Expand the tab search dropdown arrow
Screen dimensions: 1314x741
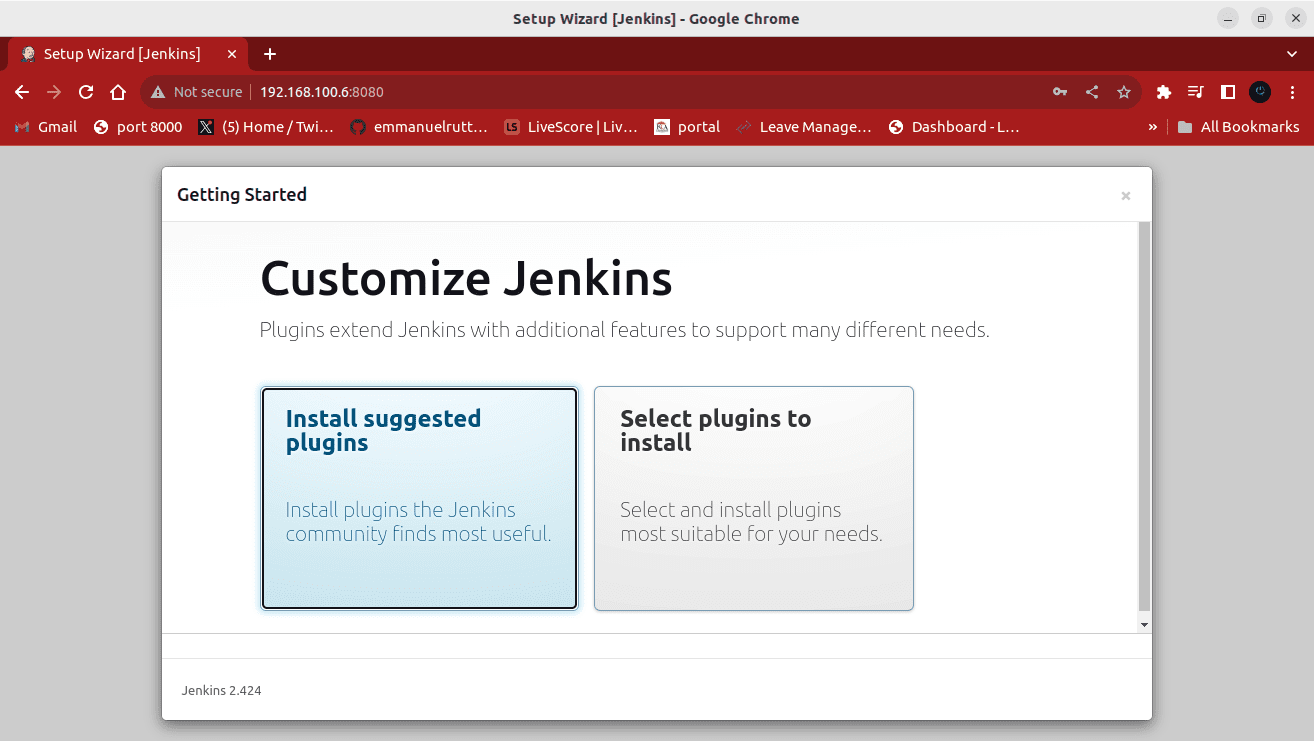(x=1291, y=54)
